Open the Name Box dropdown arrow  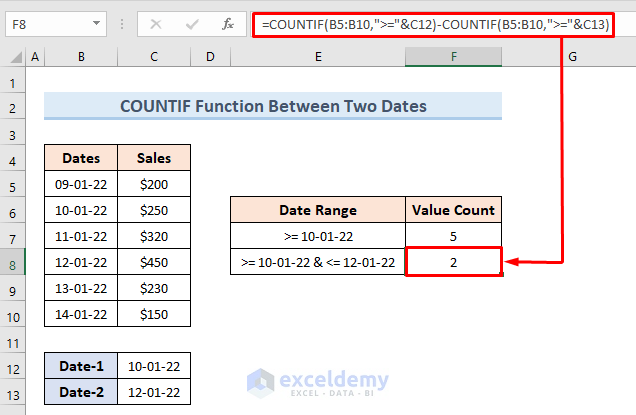95,24
